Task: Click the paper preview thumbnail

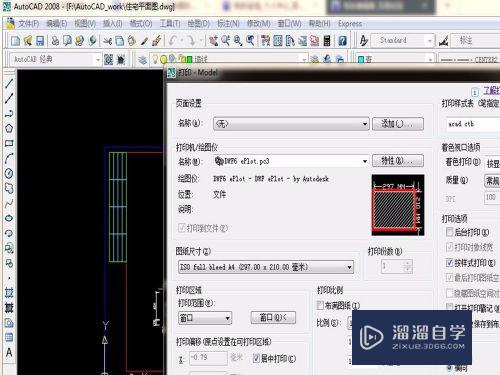Action: pos(398,205)
